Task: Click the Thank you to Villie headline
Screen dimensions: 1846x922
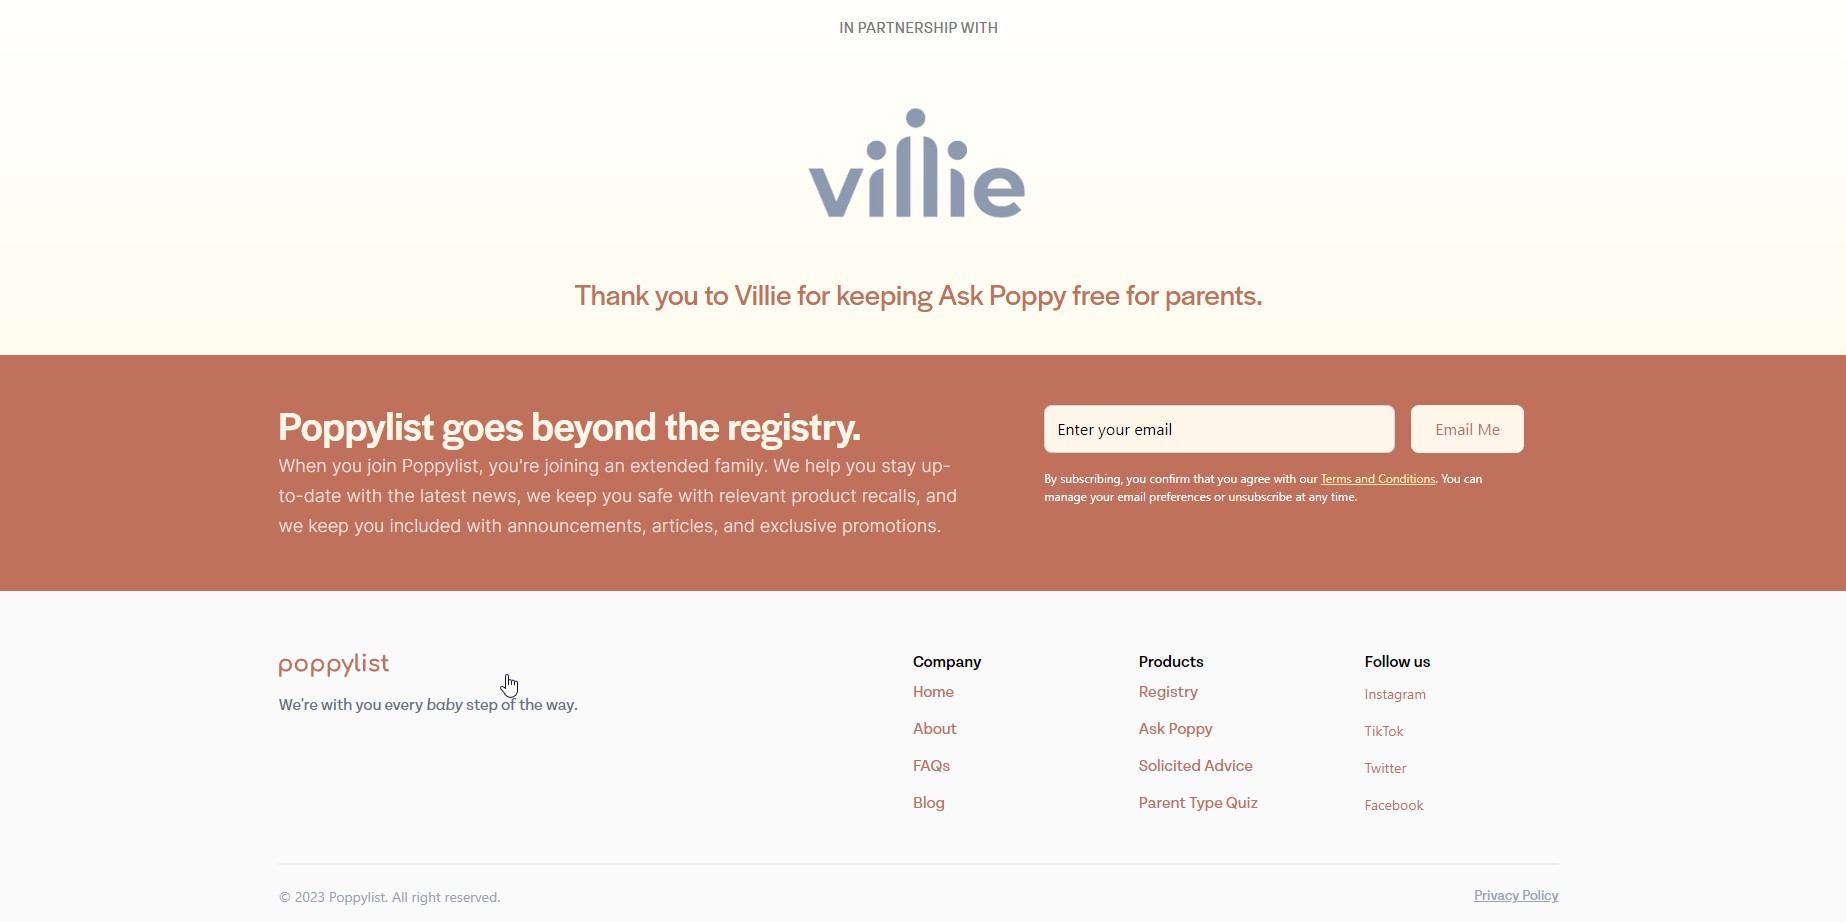Action: [918, 296]
